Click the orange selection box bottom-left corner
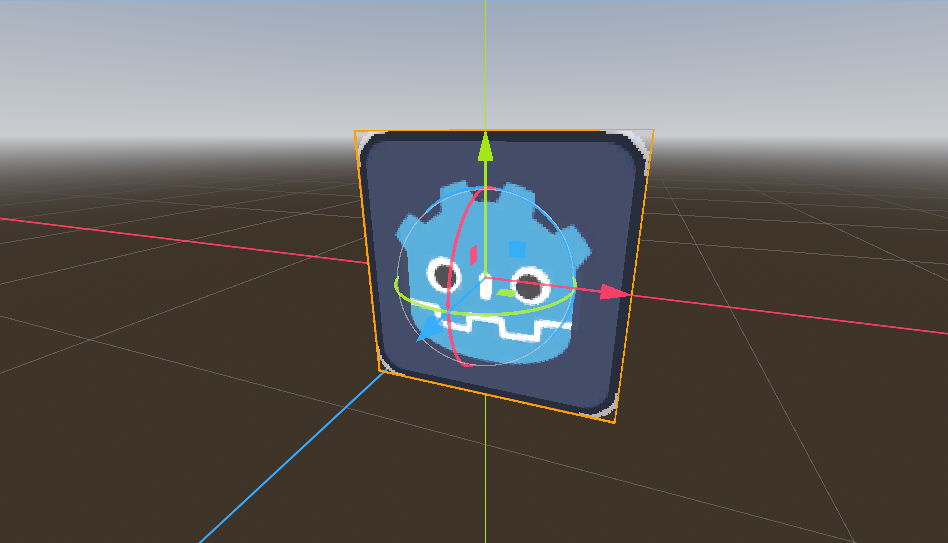The width and height of the screenshot is (948, 543). [379, 371]
